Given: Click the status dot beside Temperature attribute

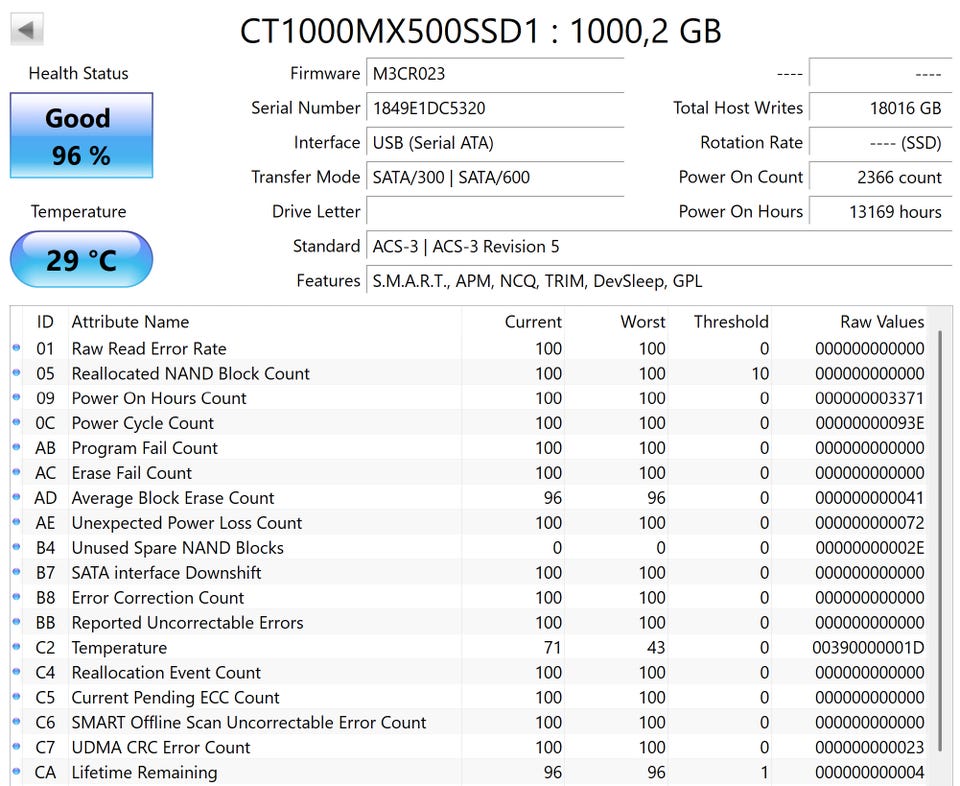Looking at the screenshot, I should pos(16,648).
